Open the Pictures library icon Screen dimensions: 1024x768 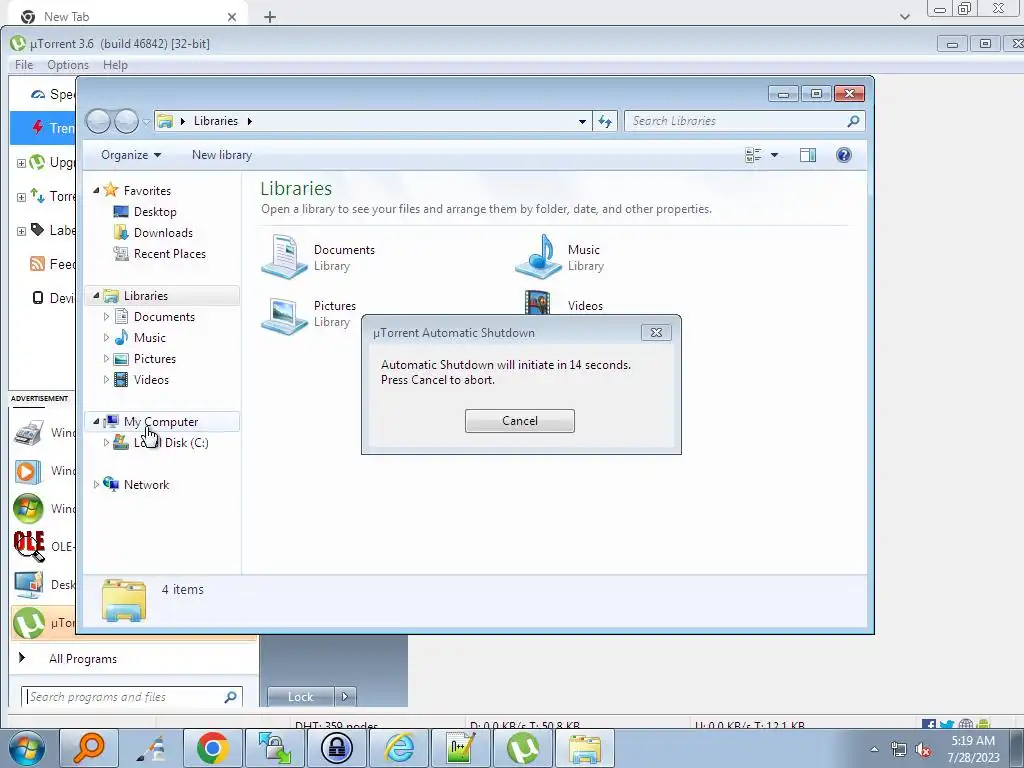pyautogui.click(x=284, y=314)
